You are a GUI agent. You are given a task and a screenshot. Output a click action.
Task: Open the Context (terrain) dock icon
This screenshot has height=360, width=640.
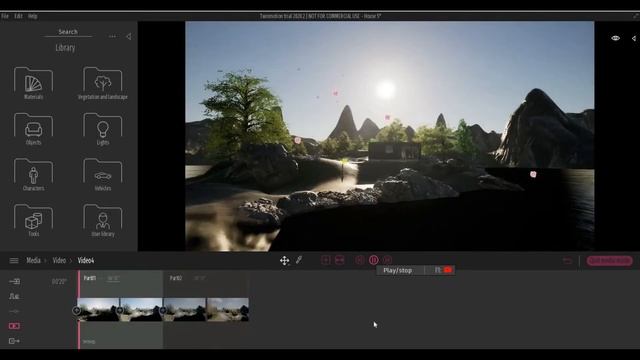coord(14,296)
